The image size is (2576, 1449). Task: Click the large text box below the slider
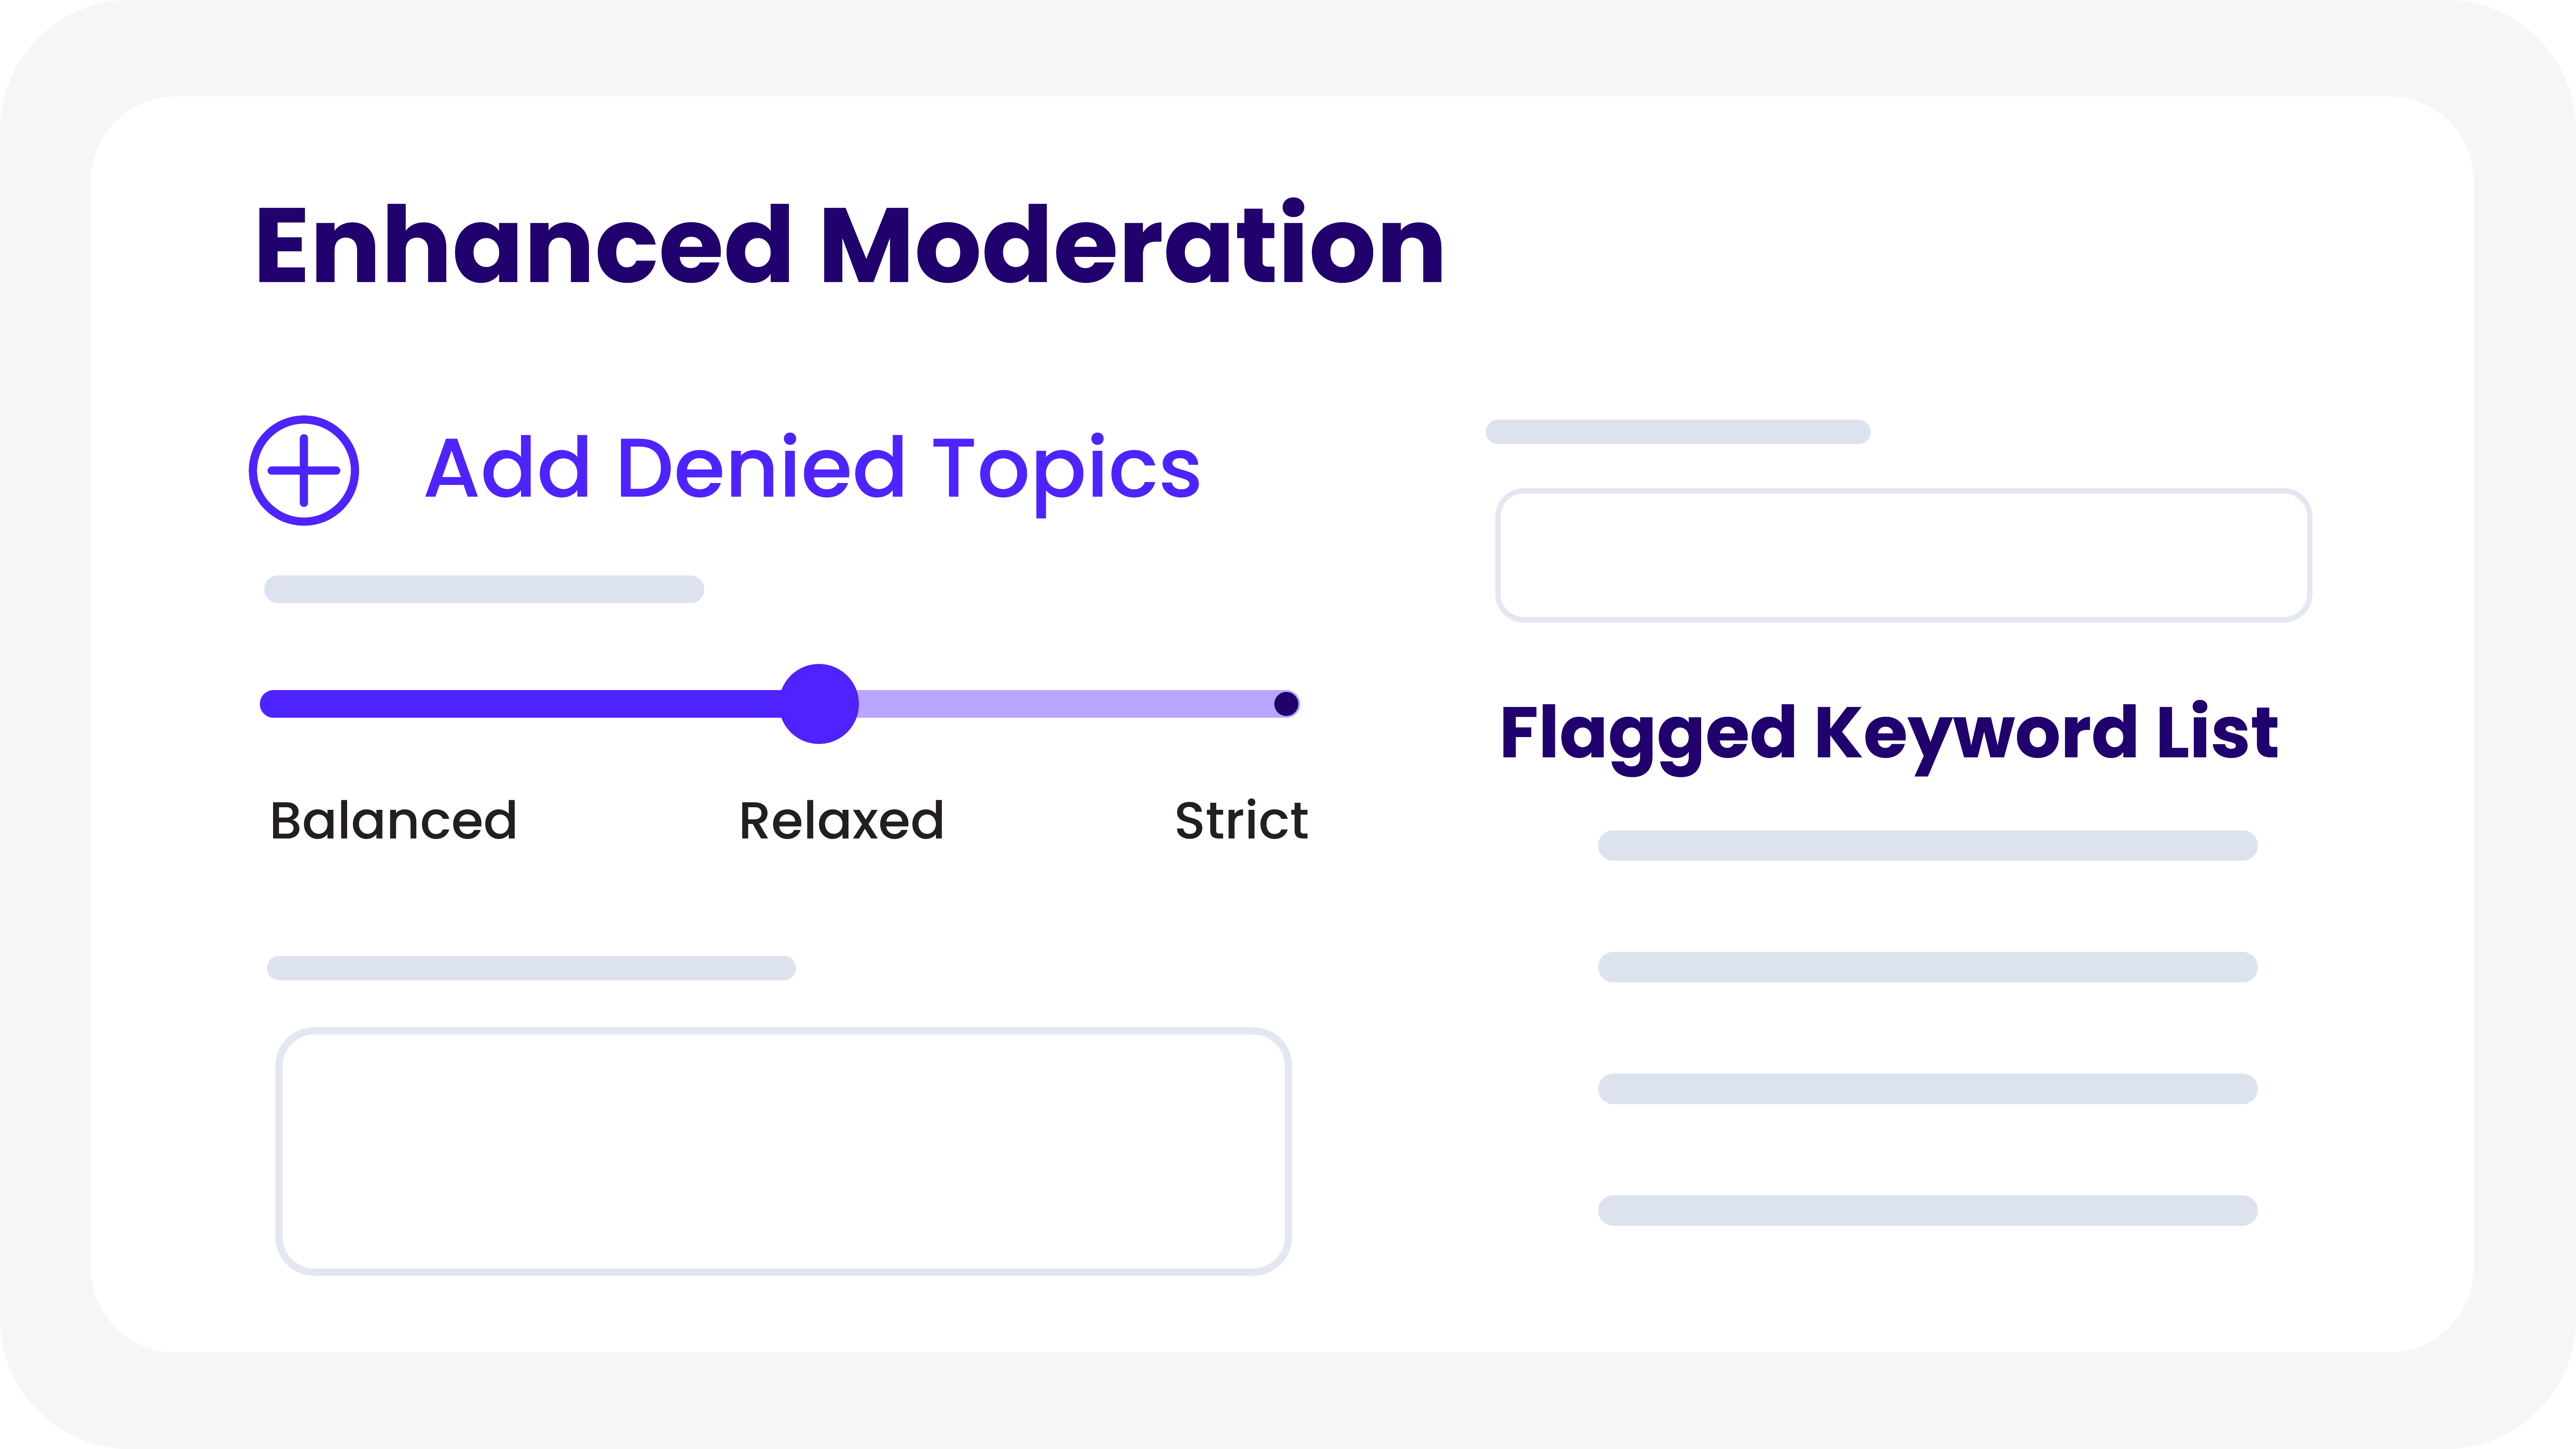coord(783,1151)
